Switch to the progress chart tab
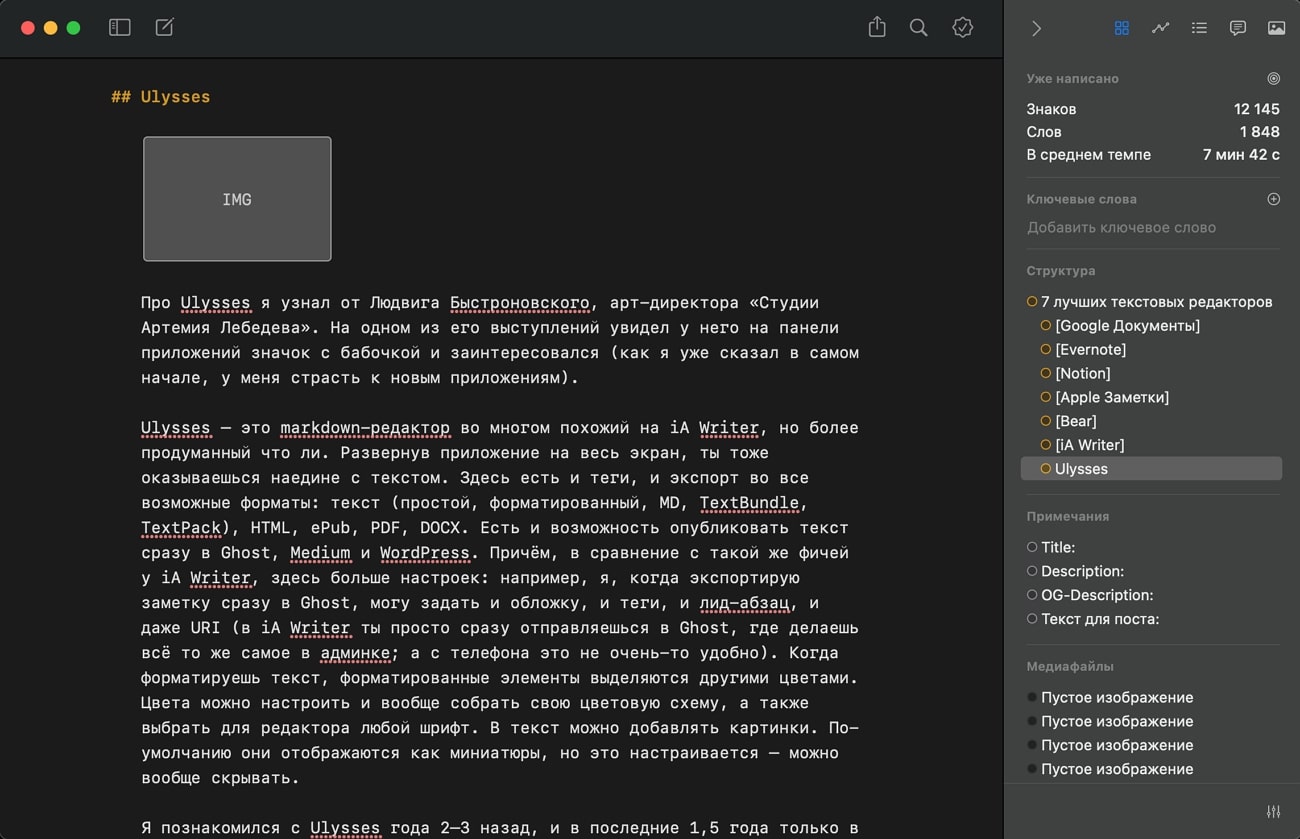This screenshot has width=1300, height=839. [1160, 28]
